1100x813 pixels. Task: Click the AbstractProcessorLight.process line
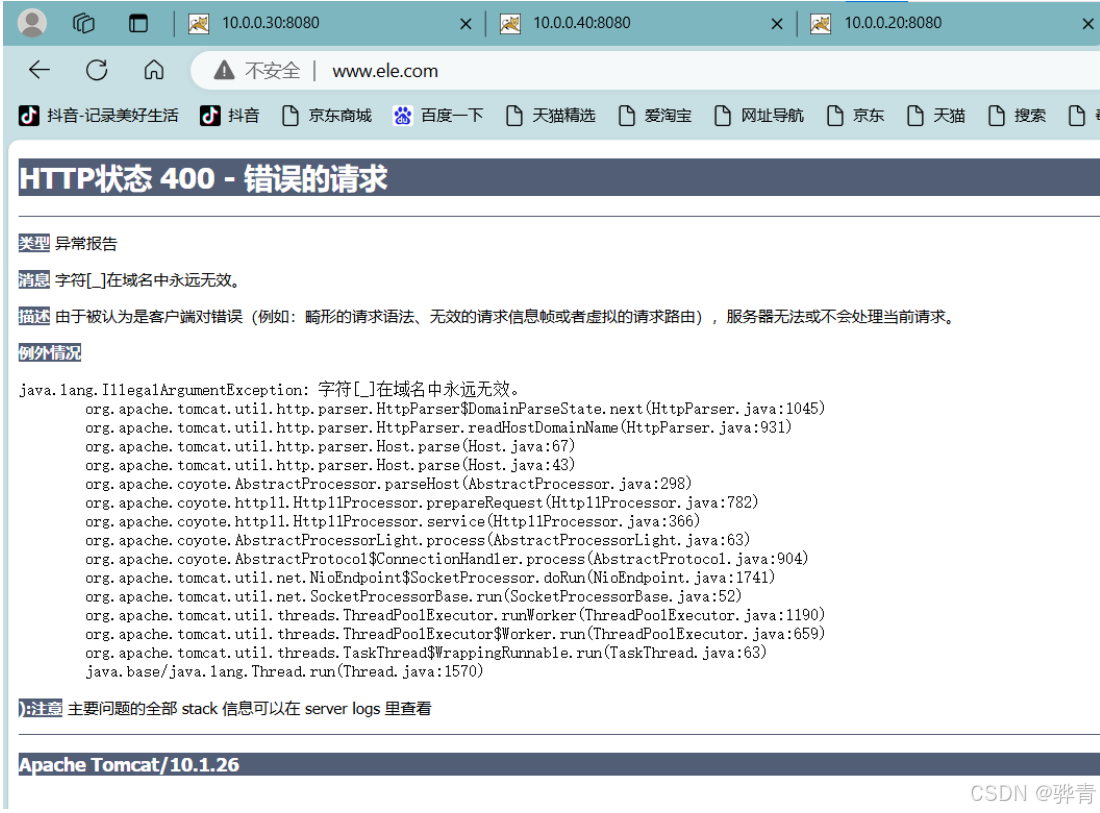[x=417, y=540]
